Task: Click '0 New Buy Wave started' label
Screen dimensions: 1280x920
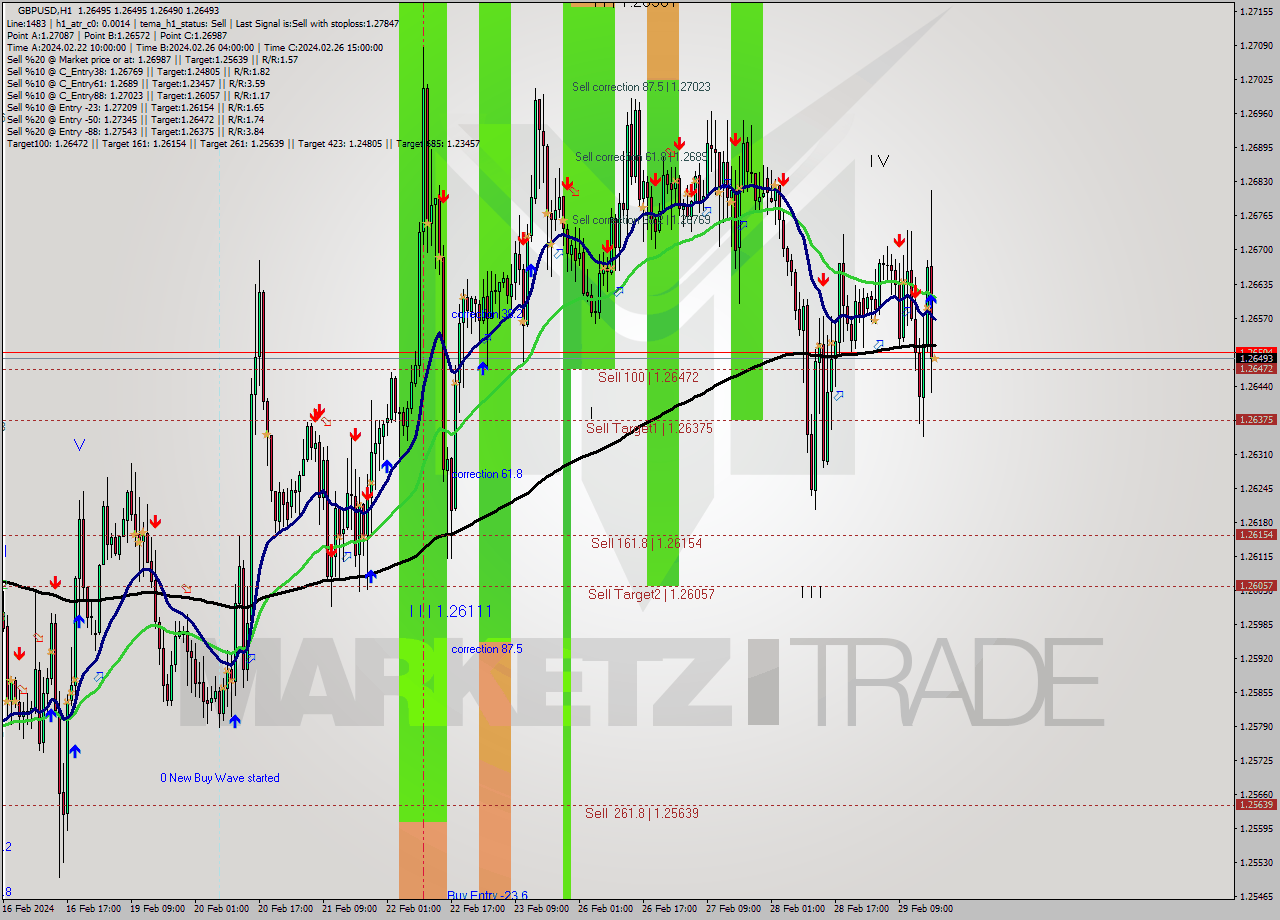Action: point(220,778)
